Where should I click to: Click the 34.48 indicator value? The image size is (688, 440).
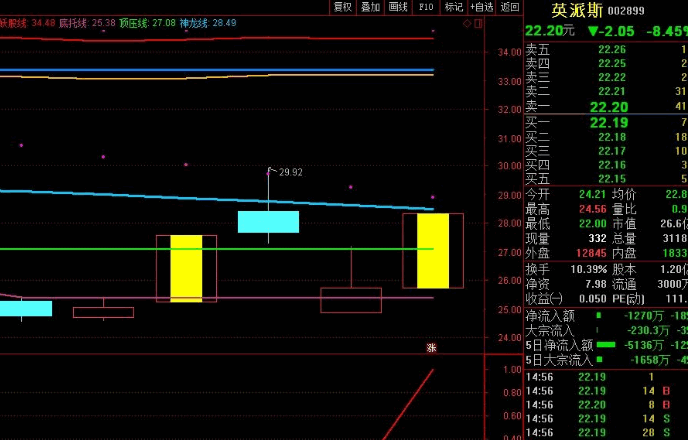click(43, 23)
